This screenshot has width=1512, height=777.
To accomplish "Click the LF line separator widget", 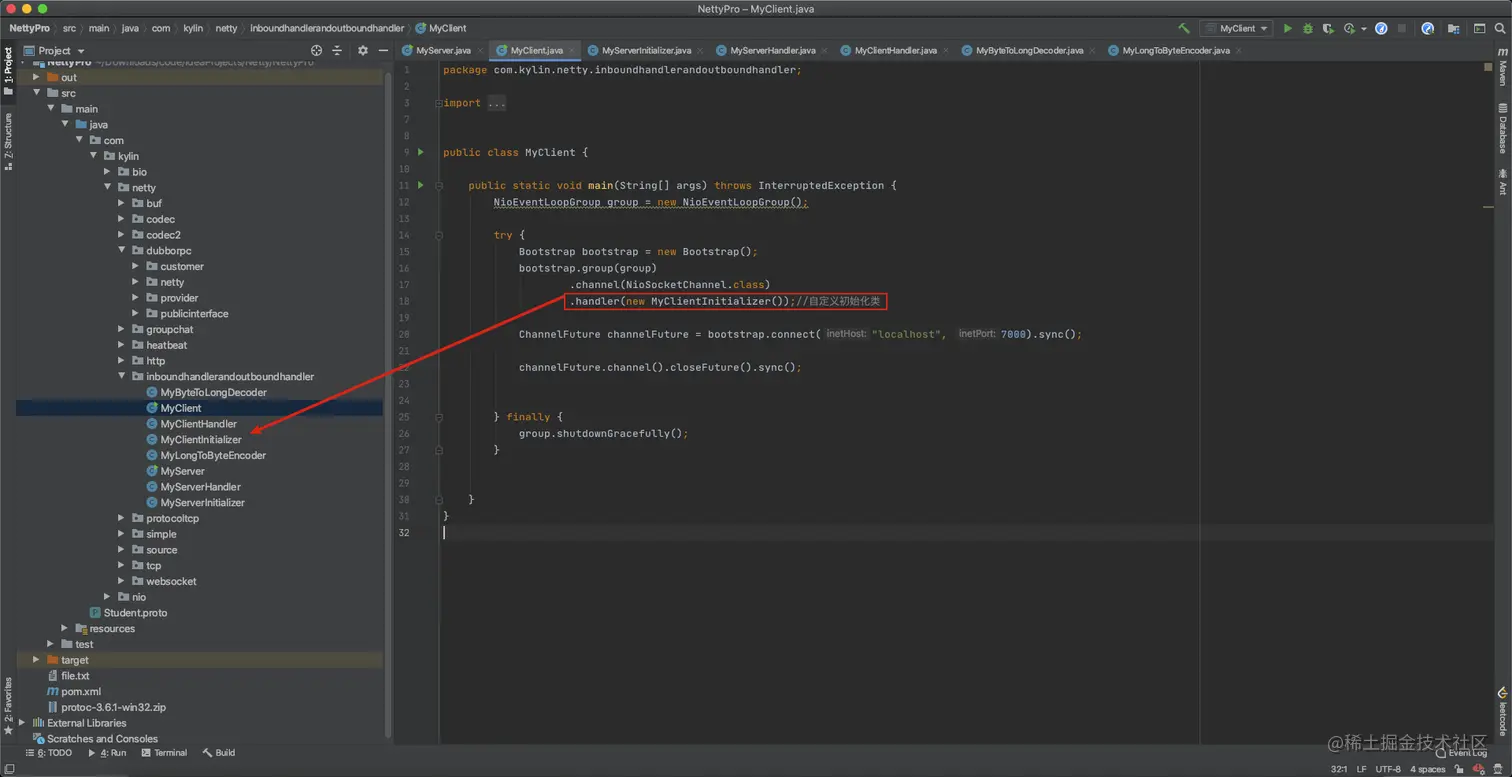I will click(1361, 769).
